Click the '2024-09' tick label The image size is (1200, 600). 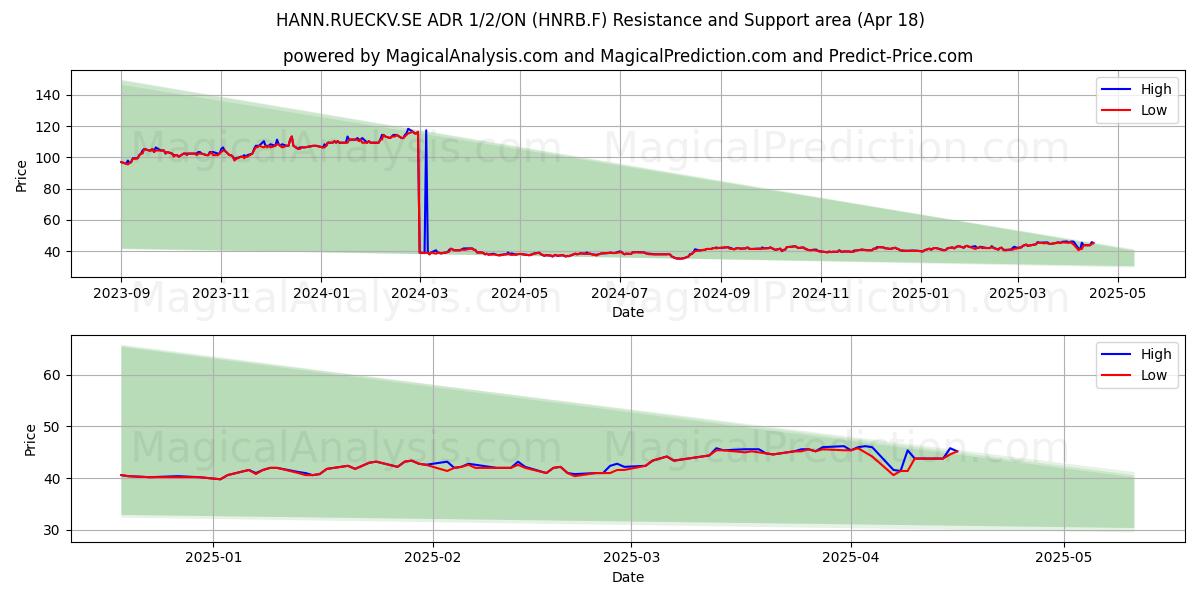pyautogui.click(x=721, y=293)
